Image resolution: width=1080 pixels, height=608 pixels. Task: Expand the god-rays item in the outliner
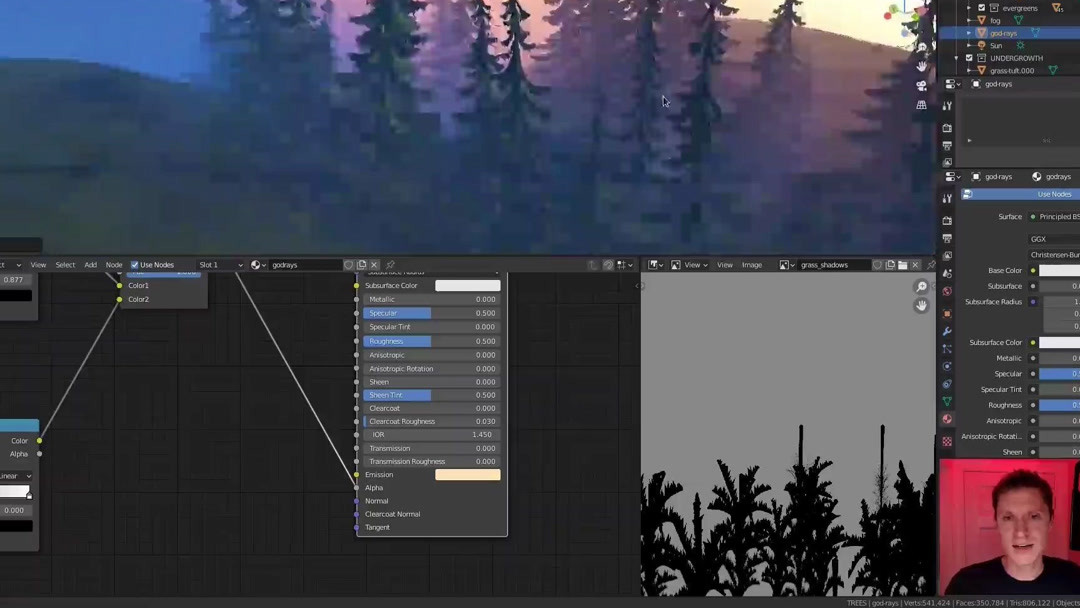[968, 33]
